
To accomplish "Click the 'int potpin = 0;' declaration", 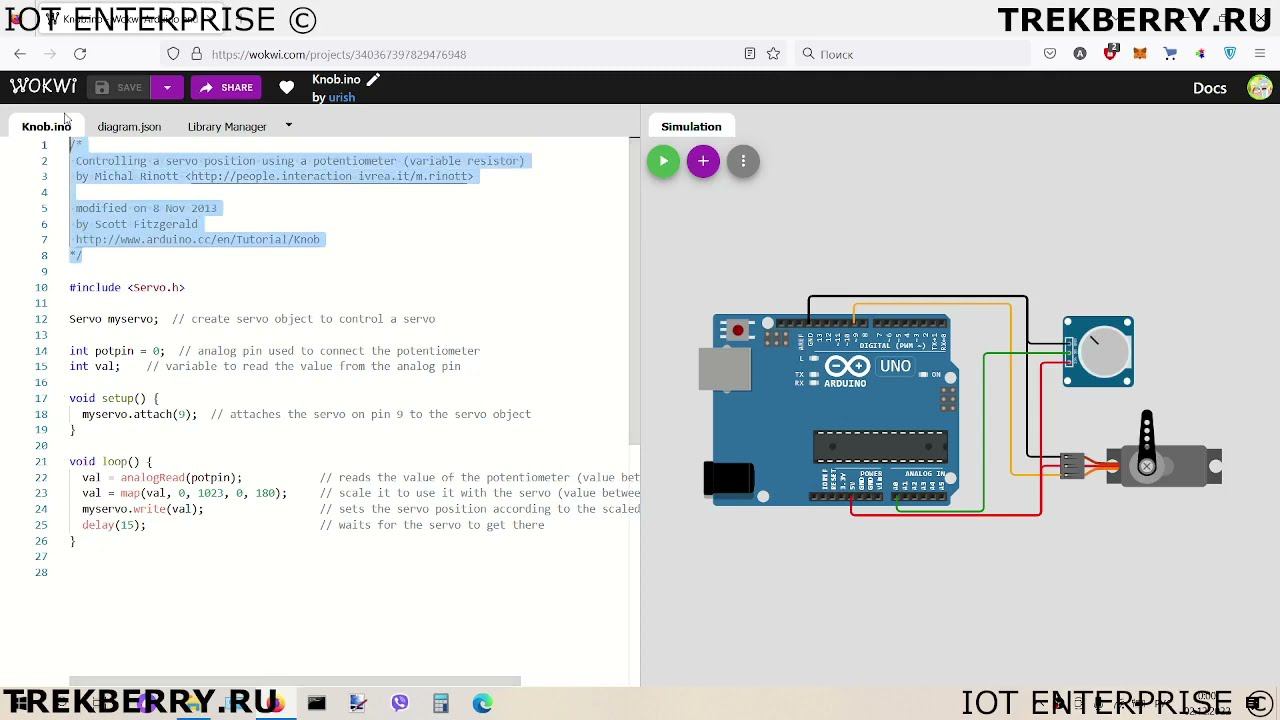I will pyautogui.click(x=116, y=351).
